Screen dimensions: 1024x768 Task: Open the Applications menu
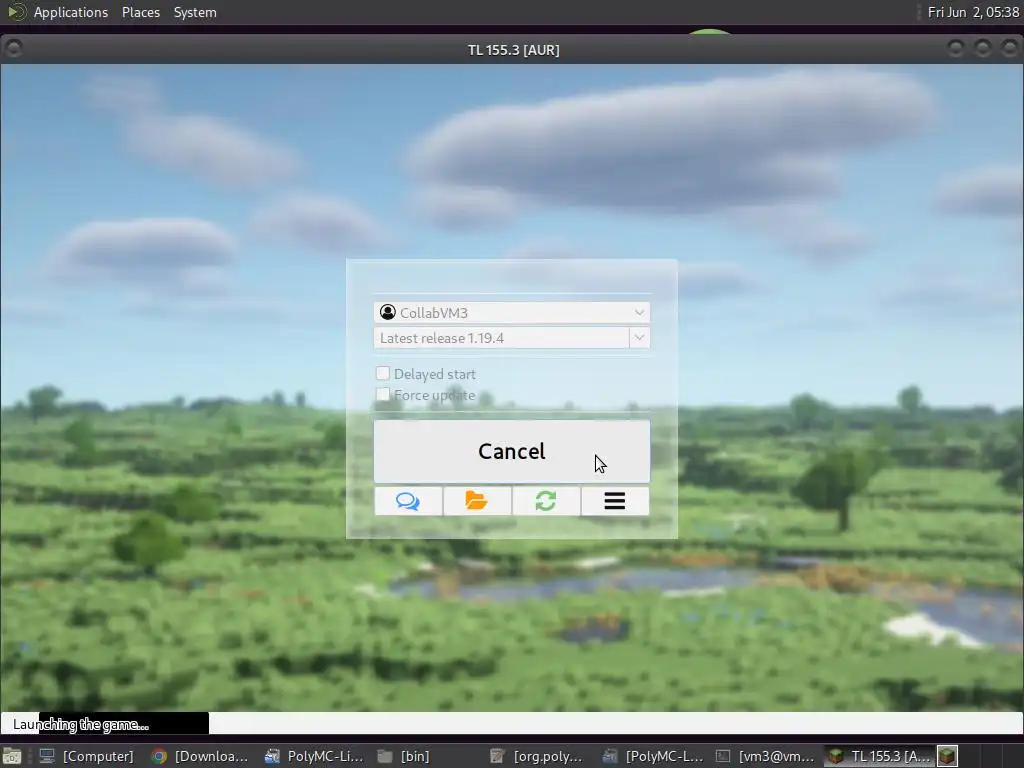[71, 12]
